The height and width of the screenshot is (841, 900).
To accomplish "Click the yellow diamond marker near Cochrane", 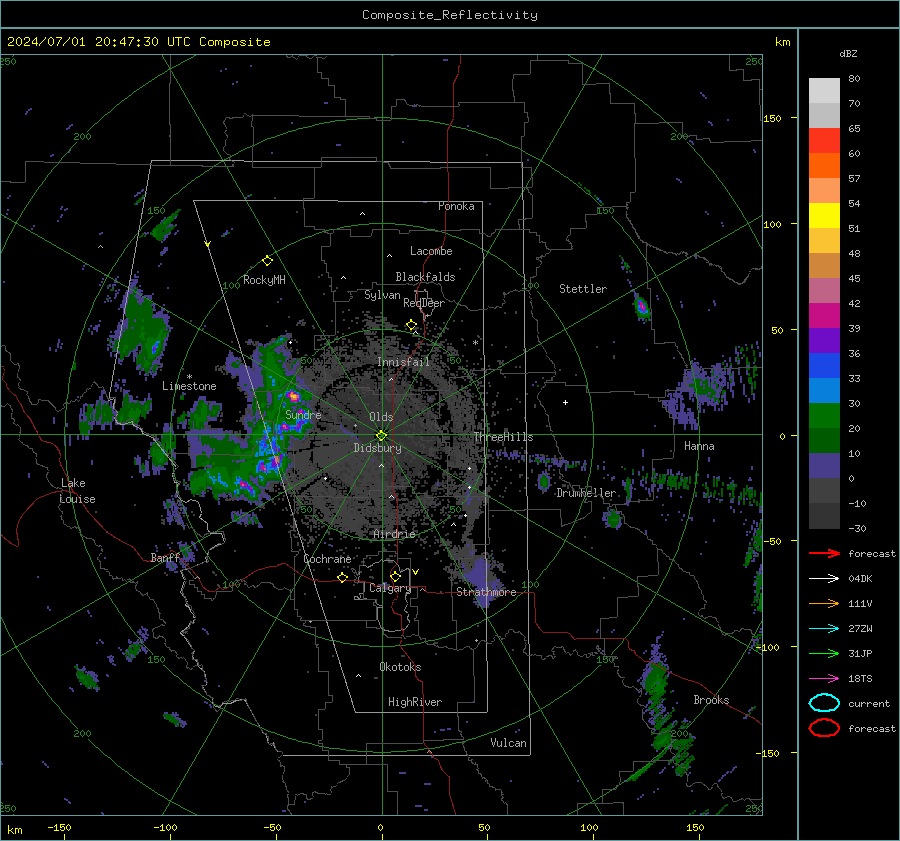I will [342, 577].
